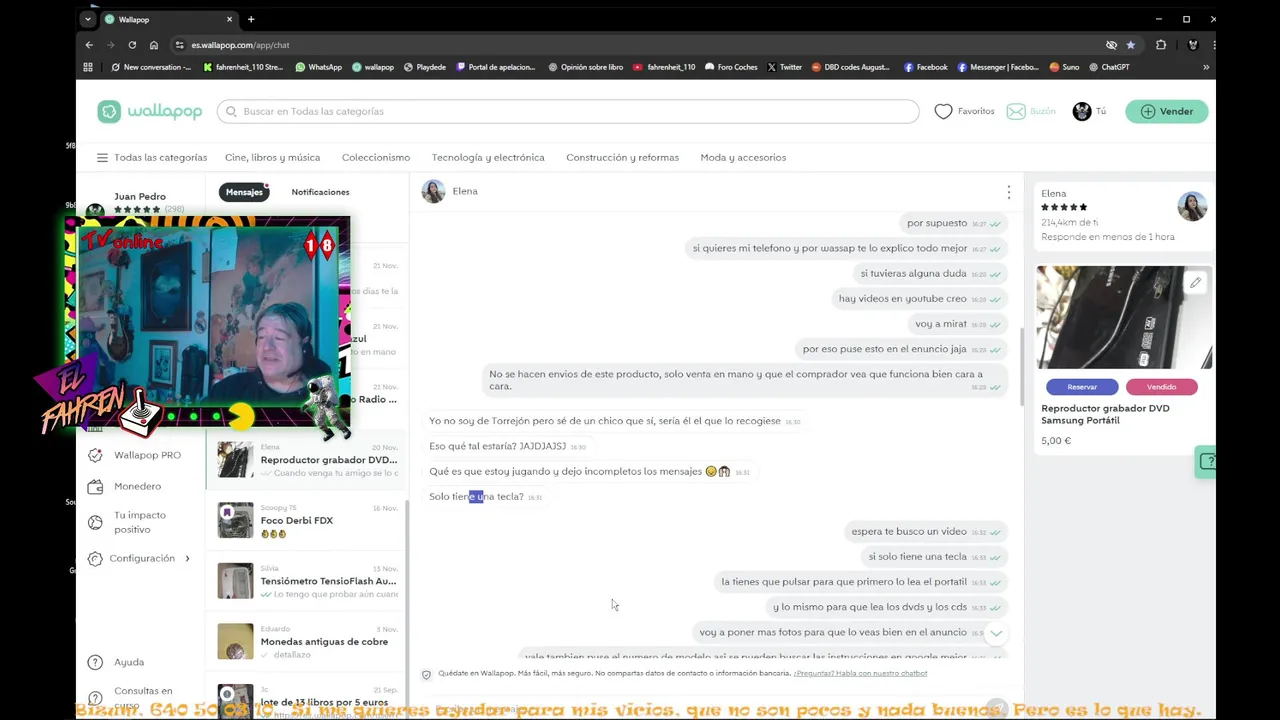Click the Vender button
Screen dimensions: 1280x720
[x=1166, y=111]
